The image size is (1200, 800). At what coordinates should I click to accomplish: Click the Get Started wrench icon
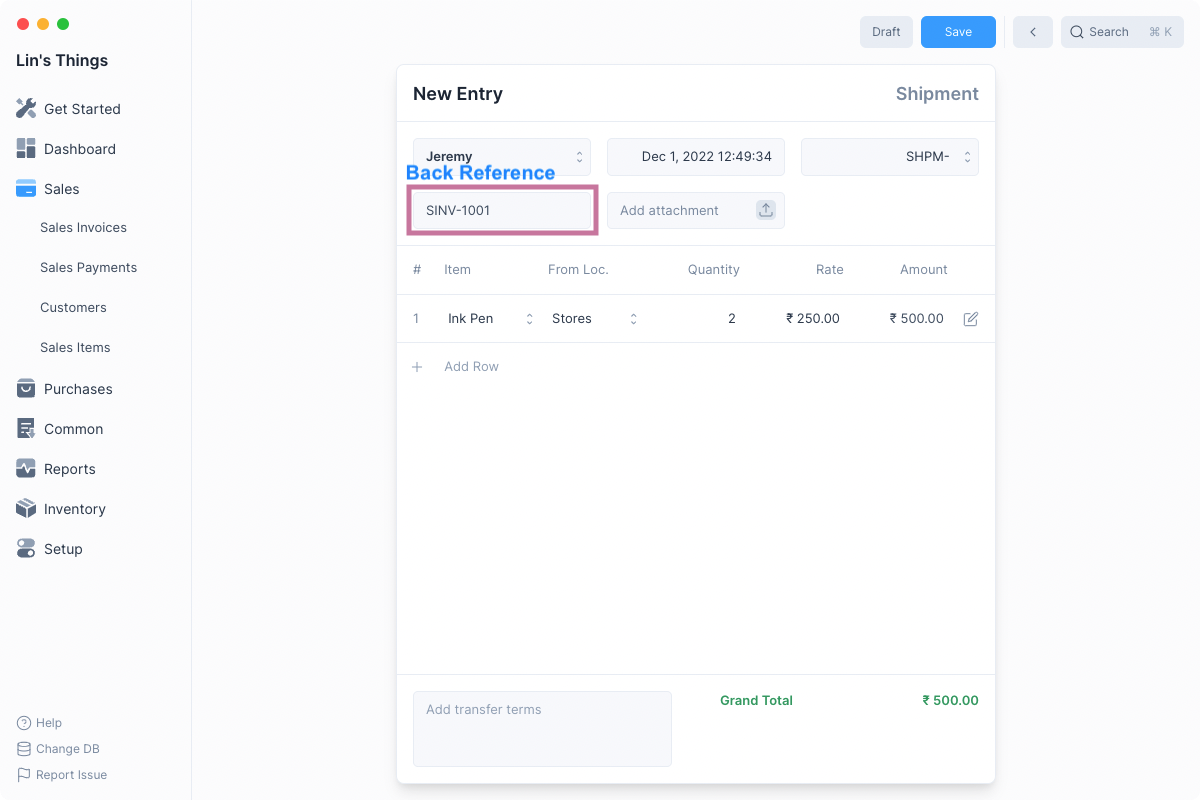26,108
